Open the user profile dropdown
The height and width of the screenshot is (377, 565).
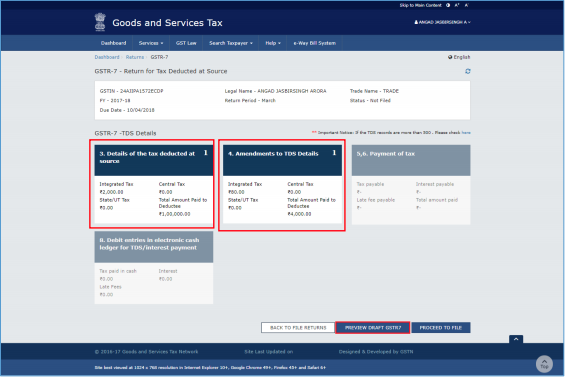pos(442,22)
